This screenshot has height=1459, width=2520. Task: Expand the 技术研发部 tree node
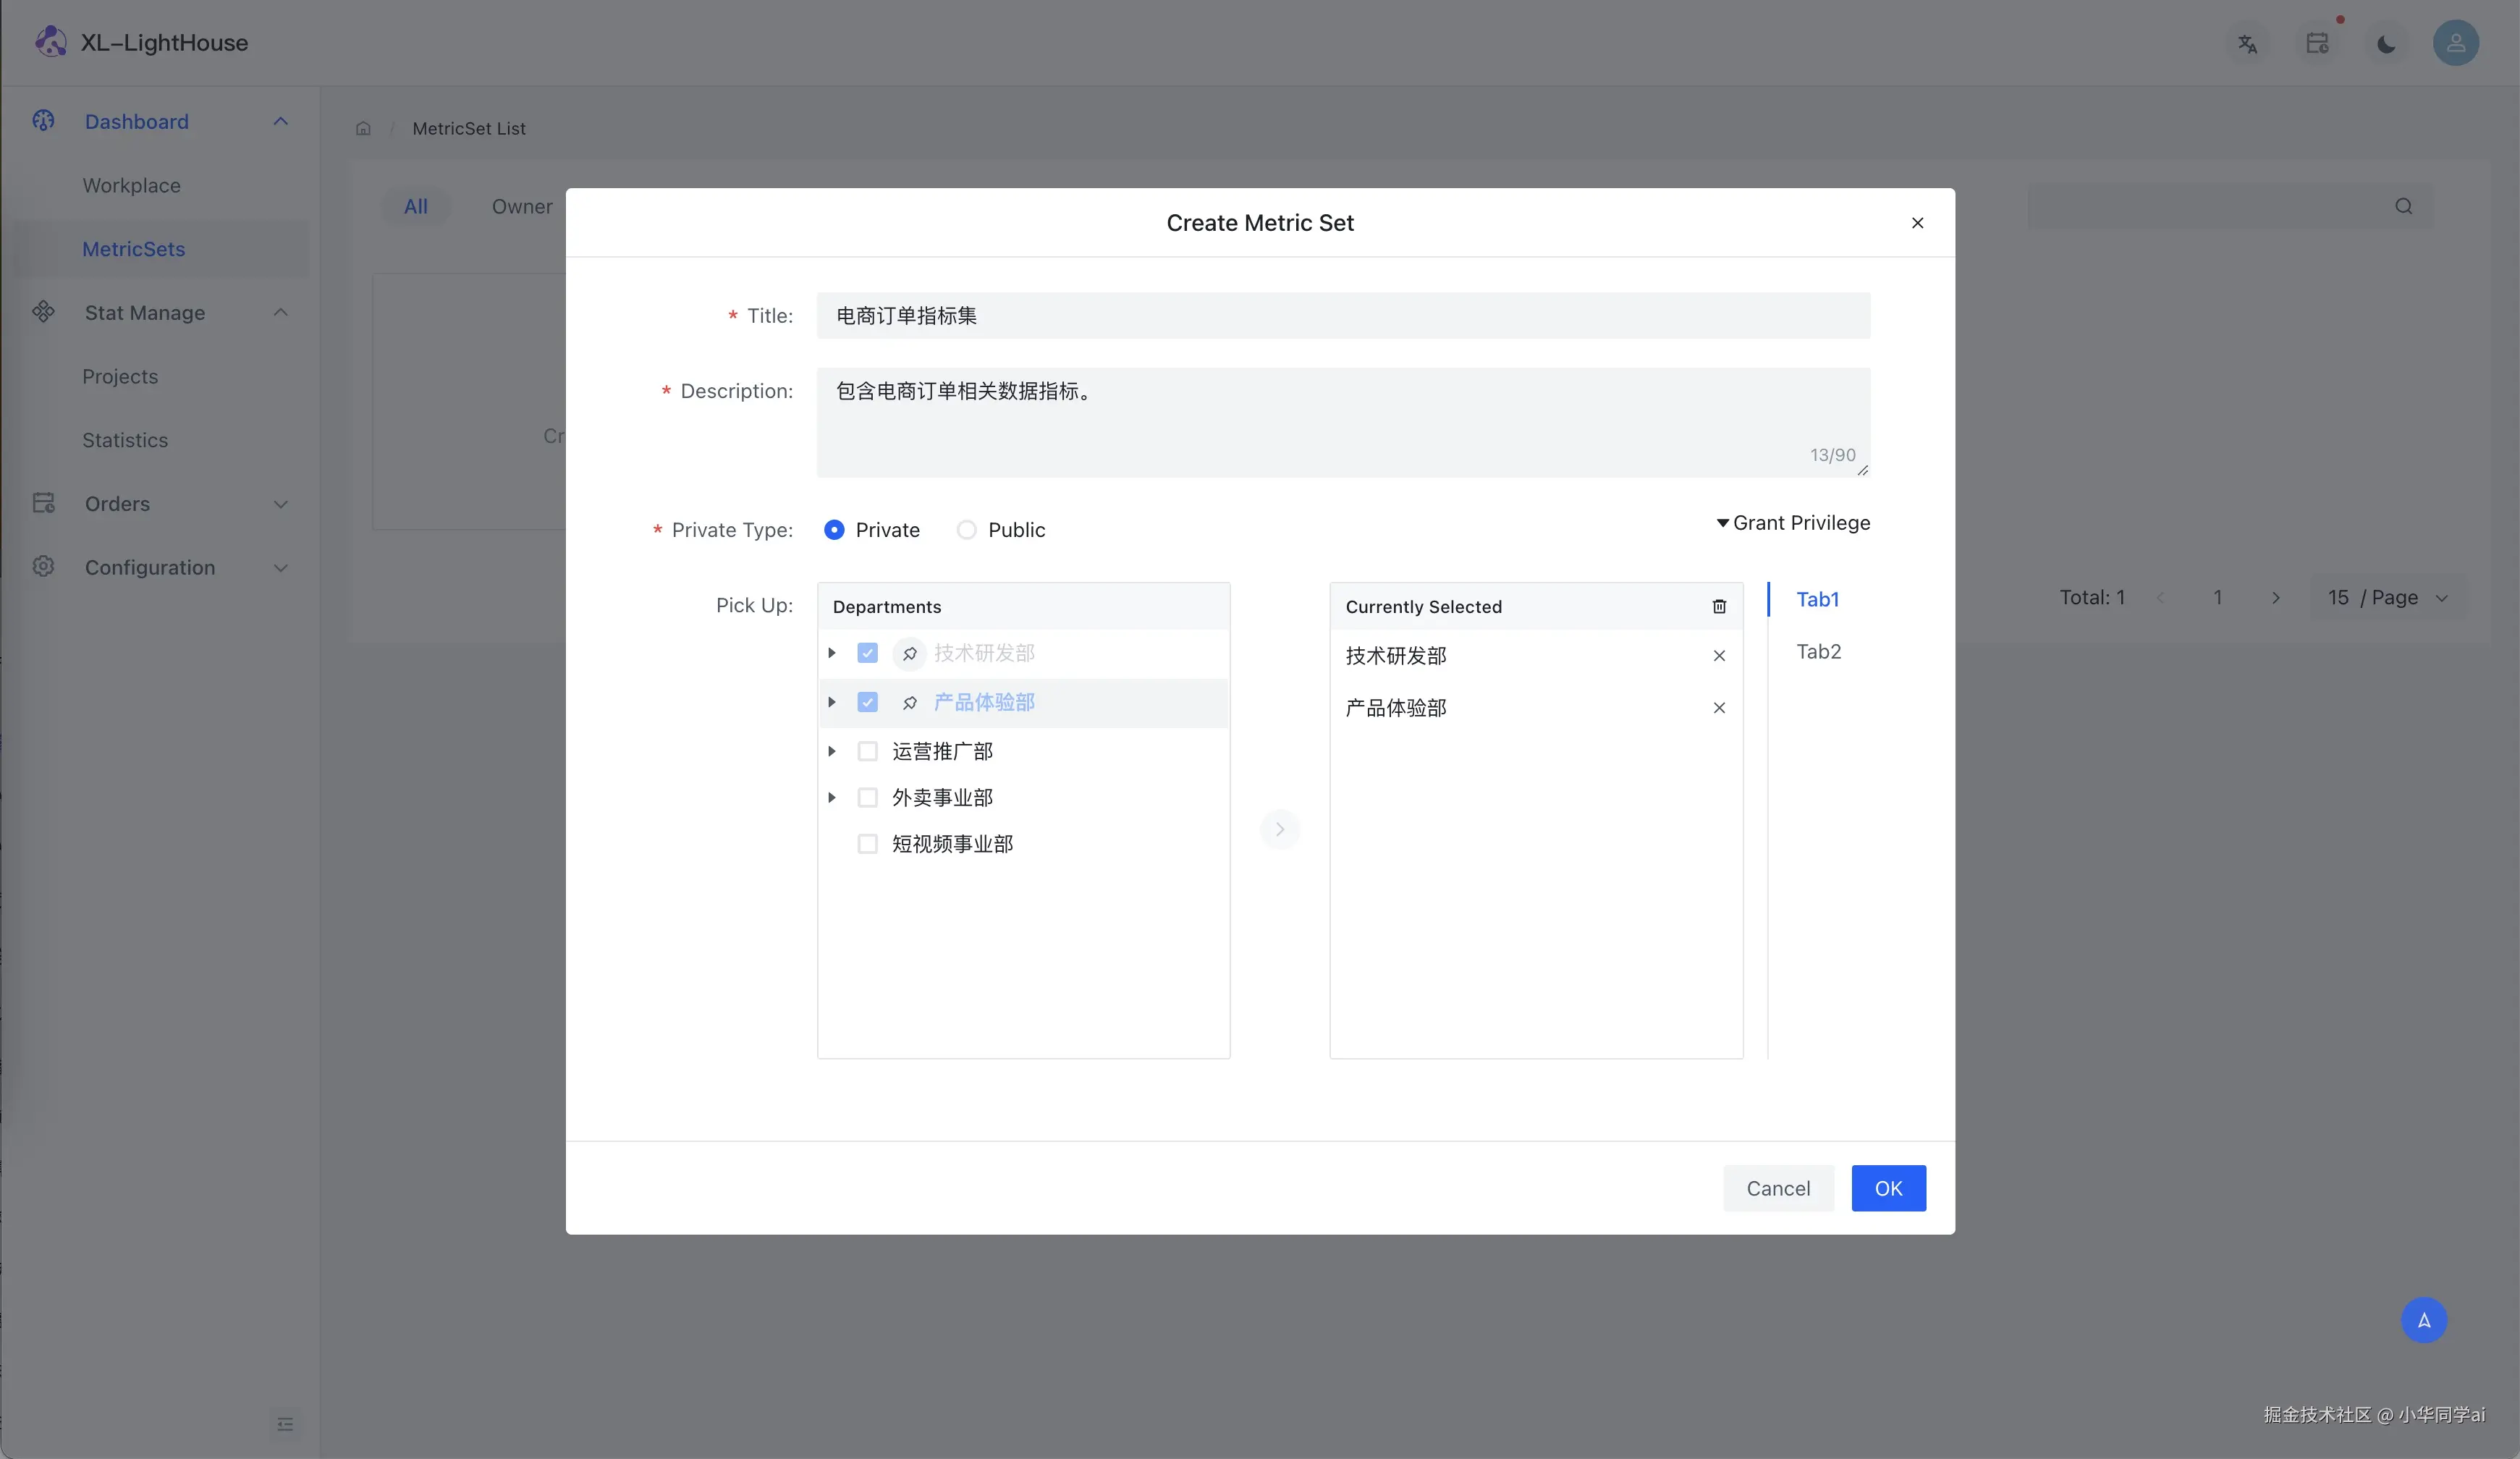click(x=831, y=653)
